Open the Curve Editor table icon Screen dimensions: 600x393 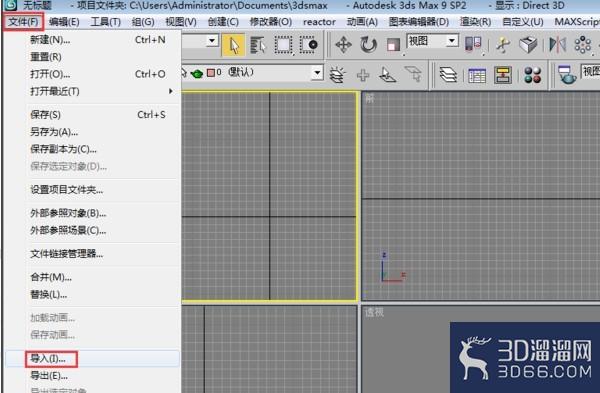476,75
